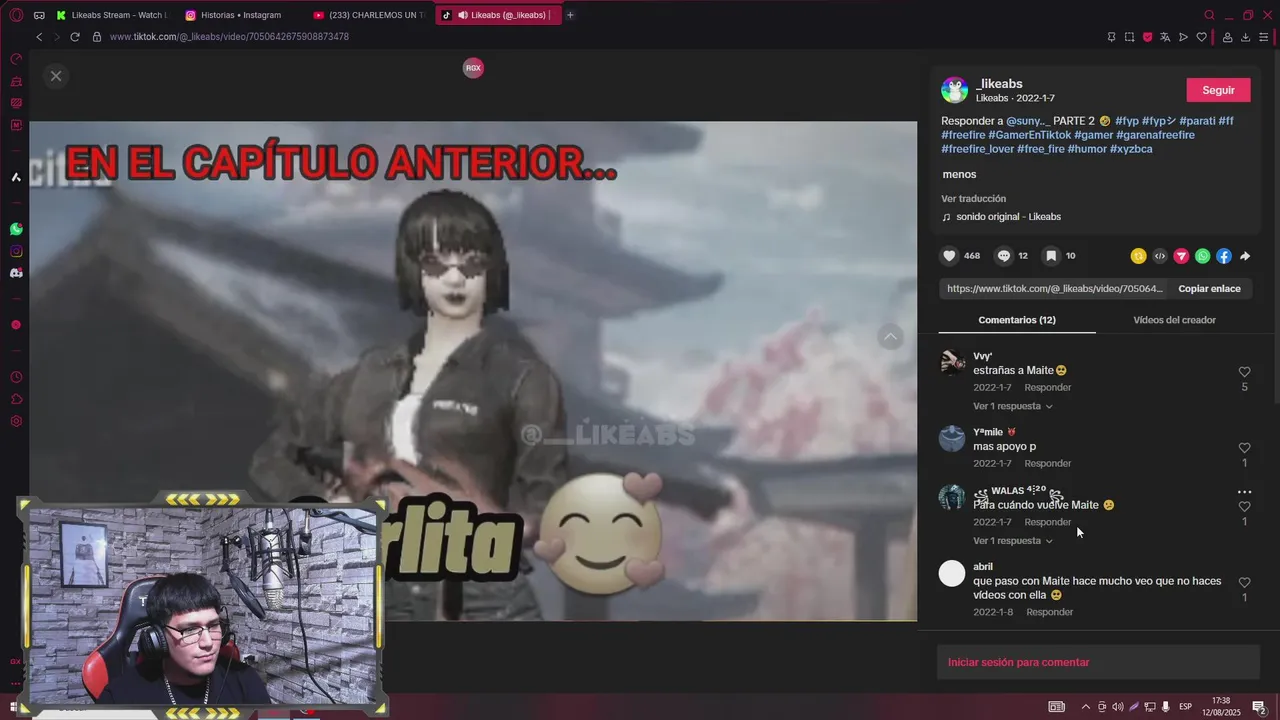Take a snapshot with the capture icon
This screenshot has height=720, width=1280.
coord(1129,37)
